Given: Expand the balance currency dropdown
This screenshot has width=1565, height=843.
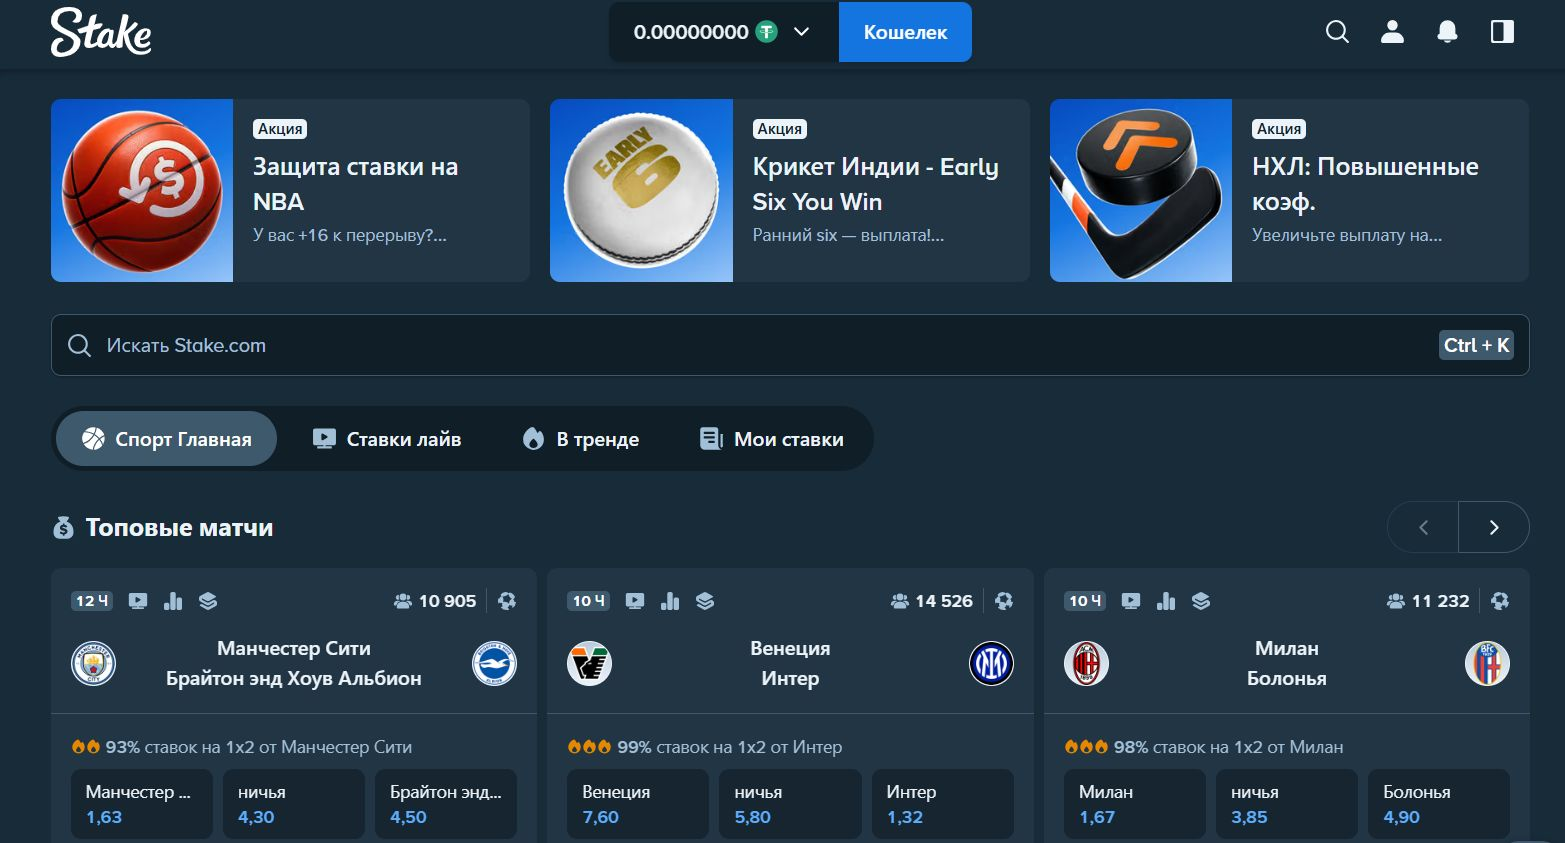Looking at the screenshot, I should (x=801, y=32).
